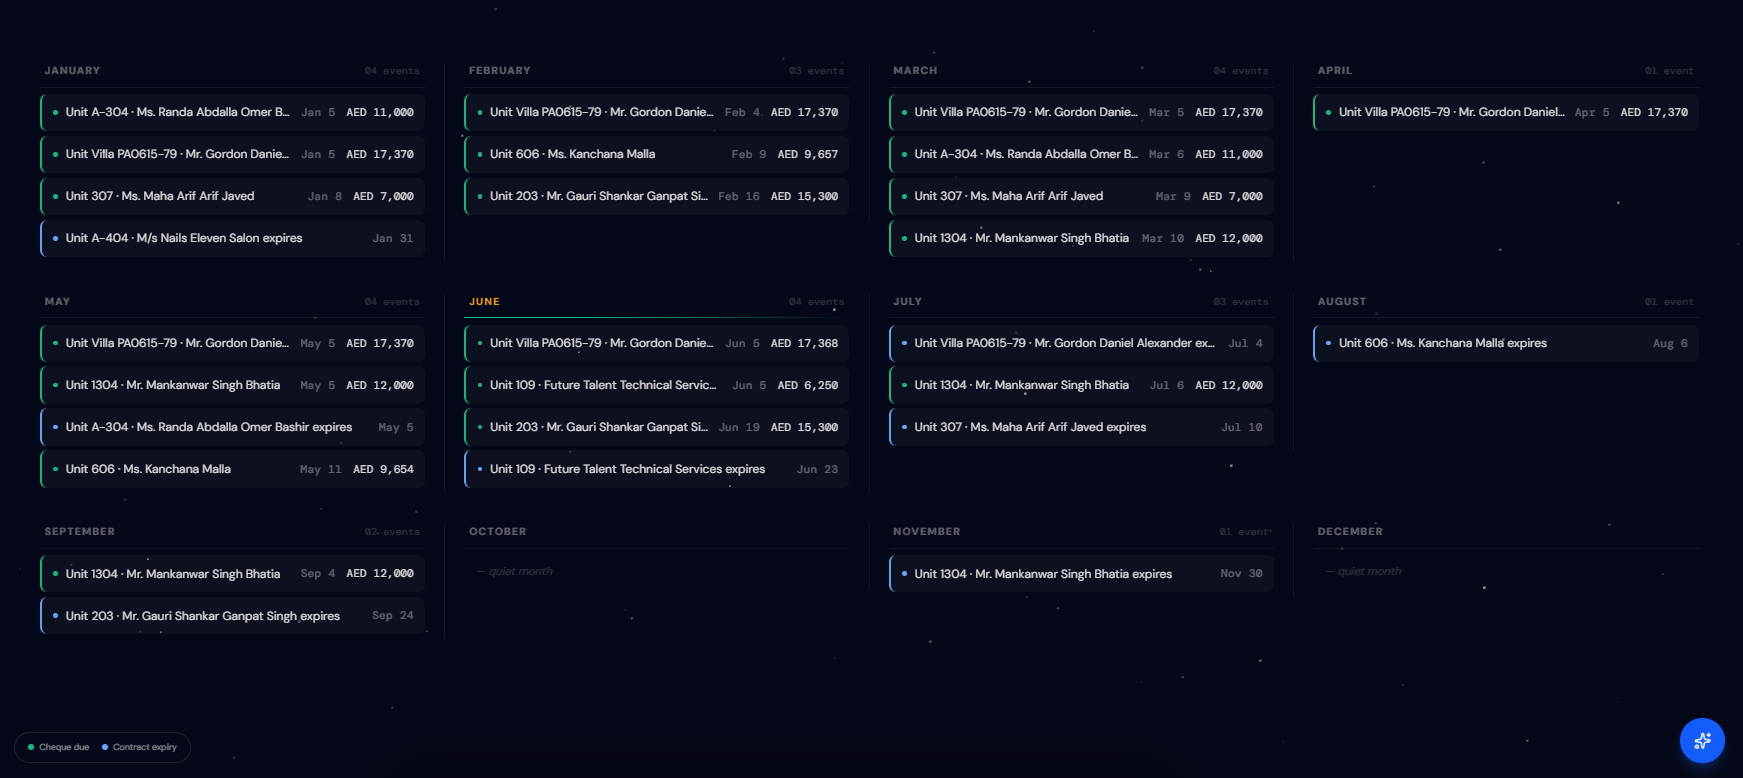Viewport: 1743px width, 778px height.
Task: Select March Unit 307 Maha Arif cheque
Action: tap(1081, 196)
